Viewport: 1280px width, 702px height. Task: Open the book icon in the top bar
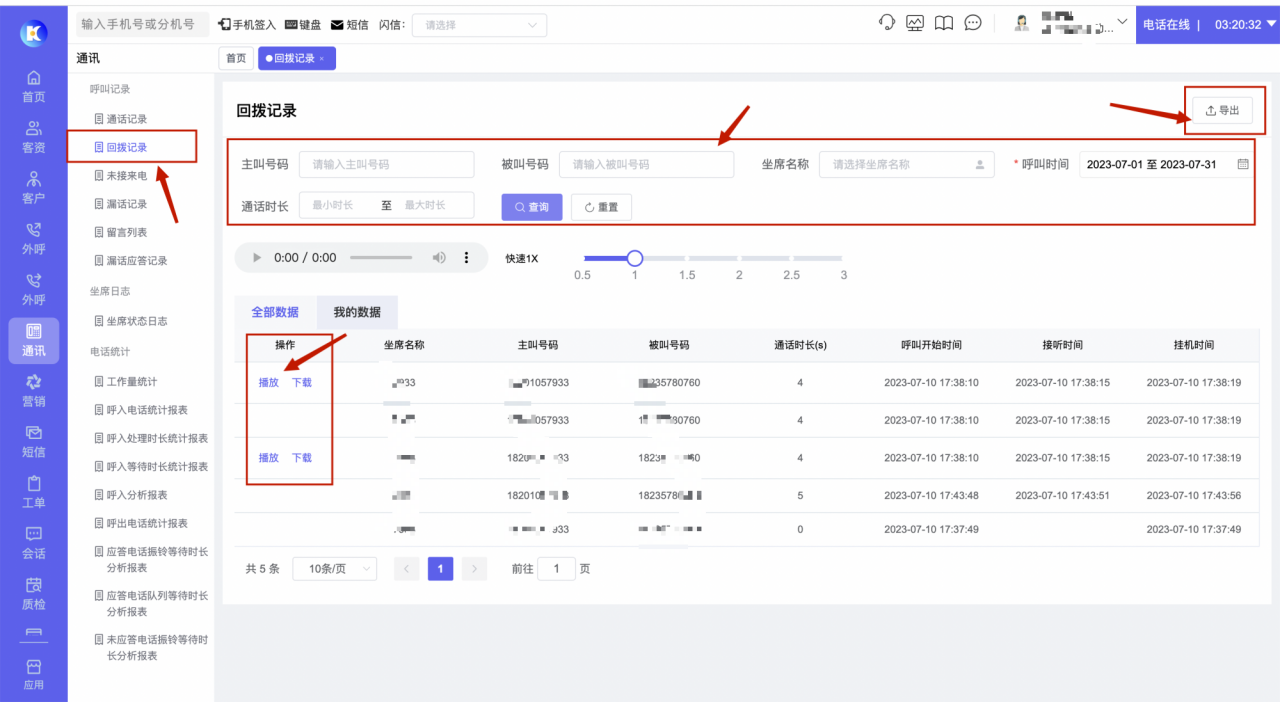point(944,23)
